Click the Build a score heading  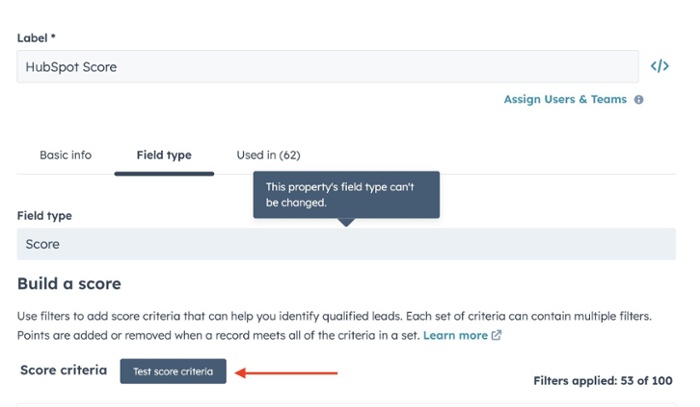point(69,284)
